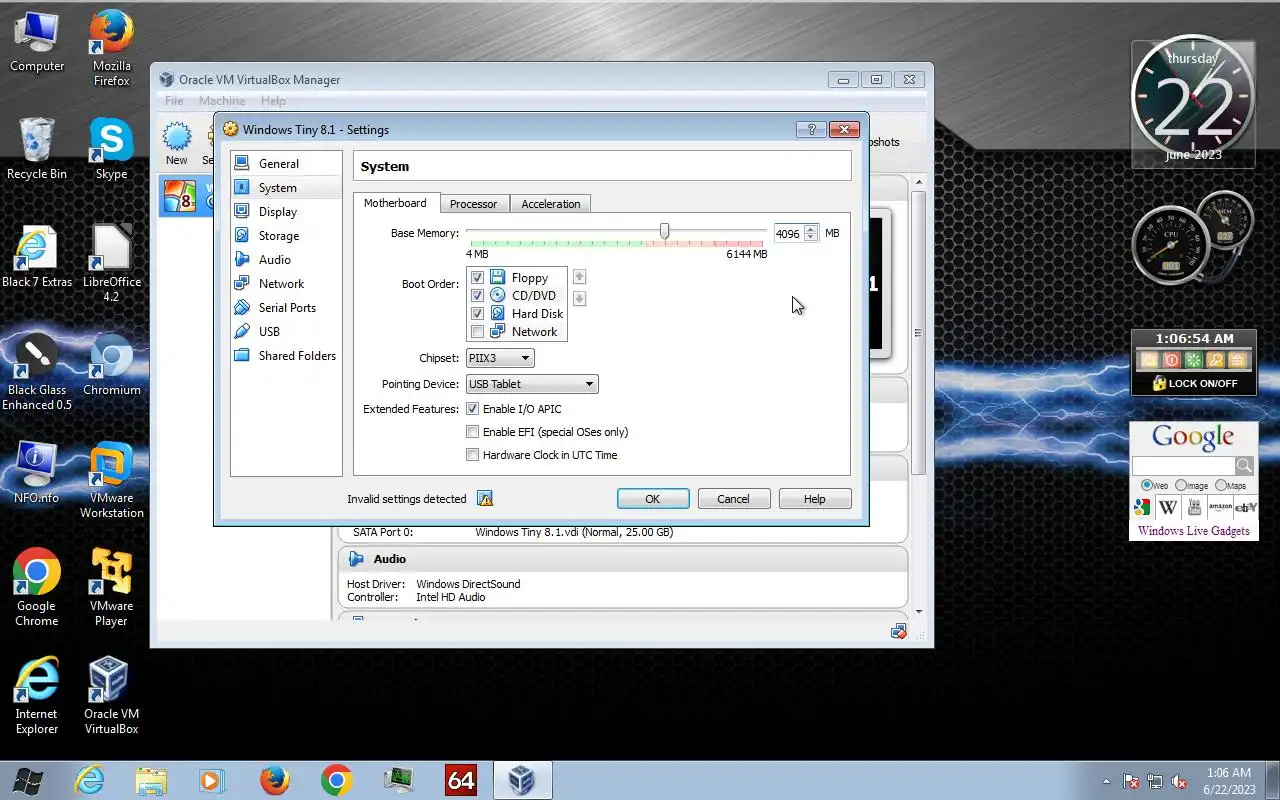
Task: Click the Cancel button in settings
Action: [x=733, y=499]
